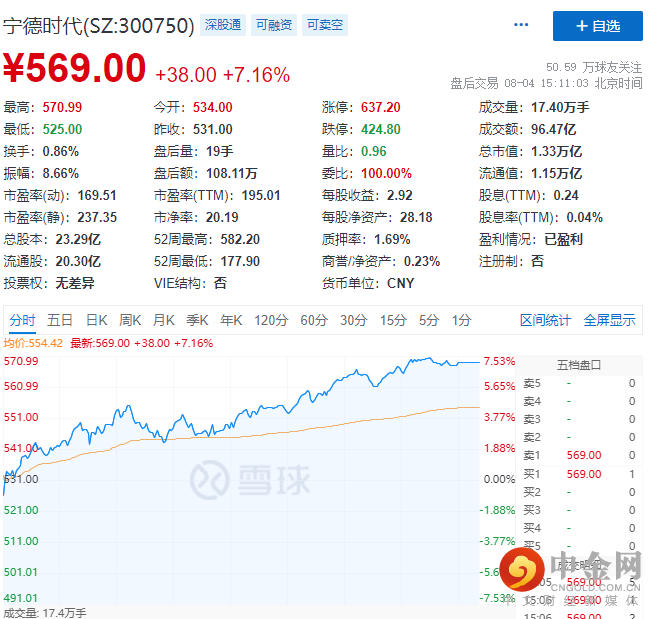This screenshot has width=656, height=619.
Task: Click the 量比 value 0.96
Action: click(x=374, y=151)
